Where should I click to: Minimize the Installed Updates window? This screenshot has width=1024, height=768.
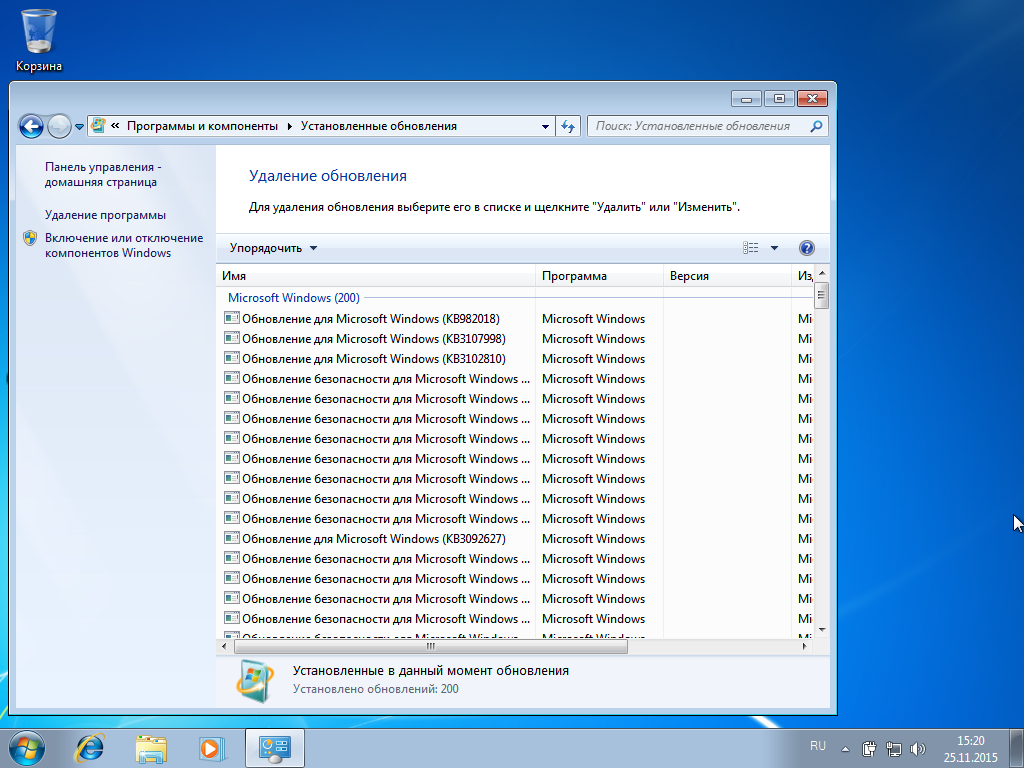coord(746,99)
